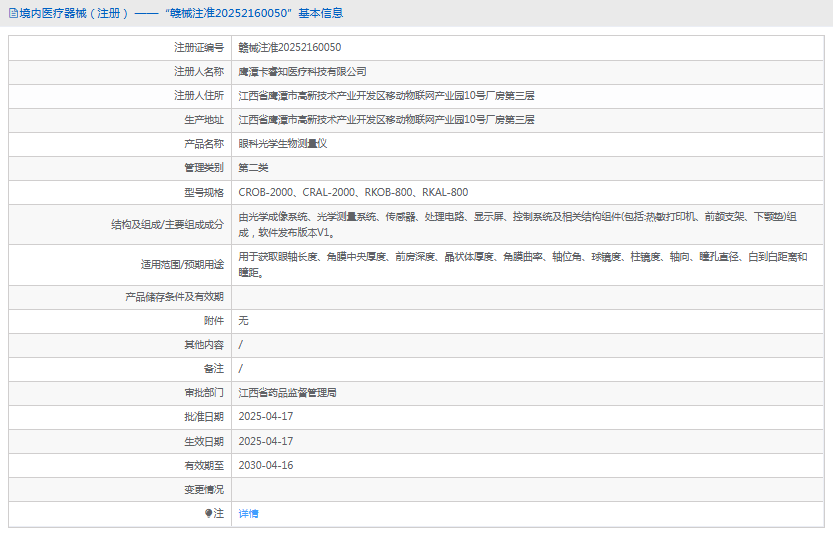The height and width of the screenshot is (535, 833).
Task: Select registration number 赣械注准20252160050 in the table
Action: (x=290, y=48)
